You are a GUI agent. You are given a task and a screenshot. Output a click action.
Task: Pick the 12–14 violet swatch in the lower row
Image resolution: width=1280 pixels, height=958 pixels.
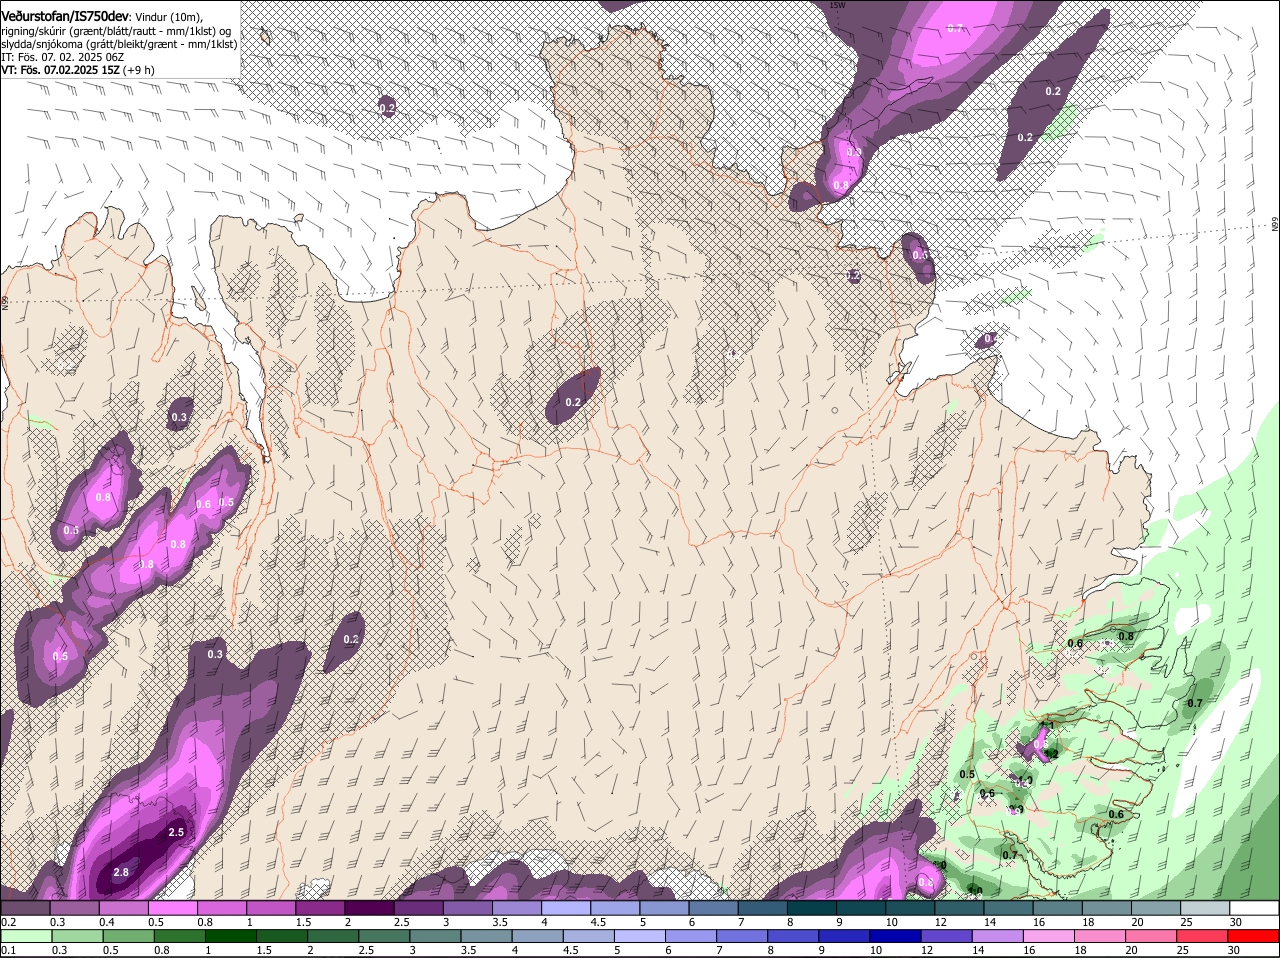point(947,936)
